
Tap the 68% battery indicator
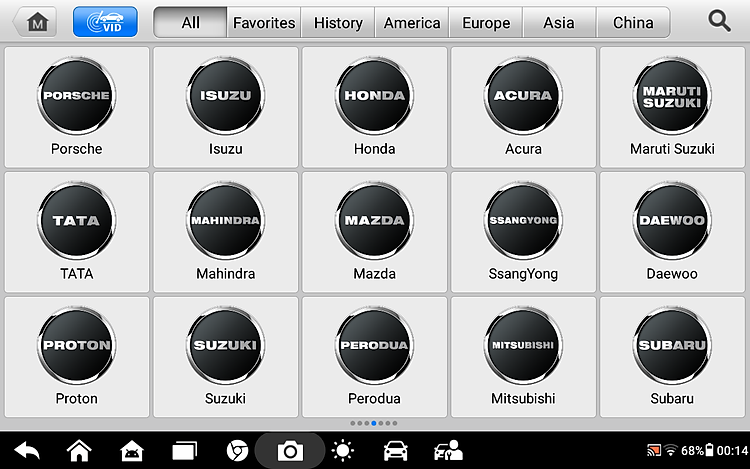click(697, 450)
